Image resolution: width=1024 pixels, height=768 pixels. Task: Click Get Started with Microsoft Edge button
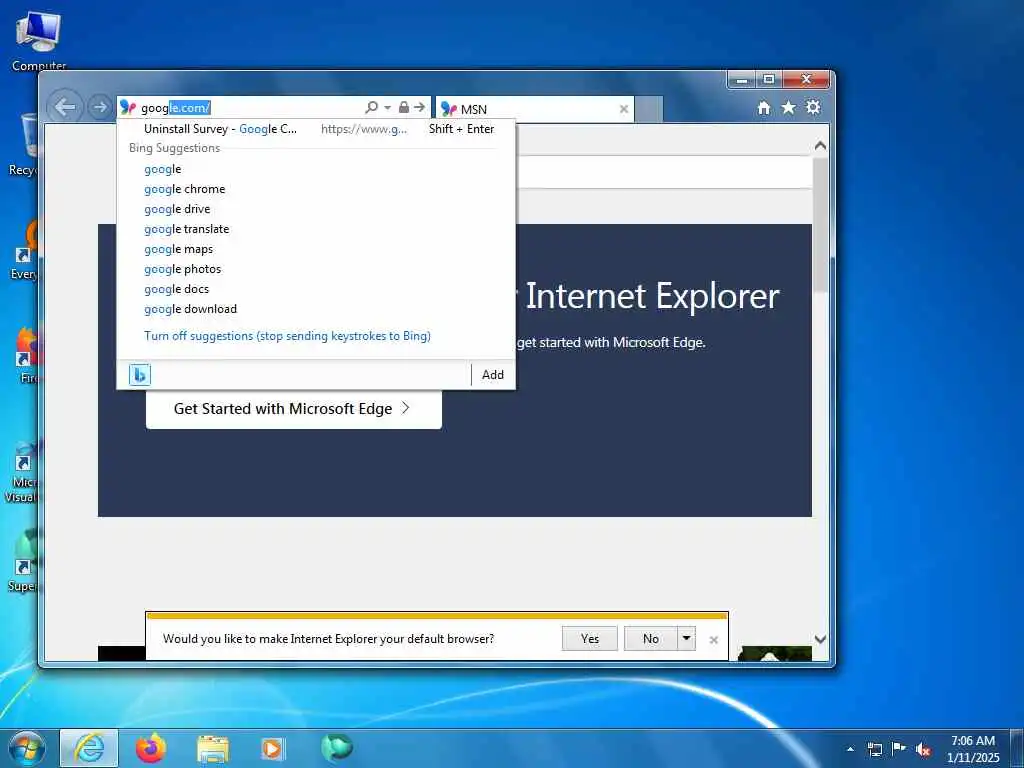(294, 409)
